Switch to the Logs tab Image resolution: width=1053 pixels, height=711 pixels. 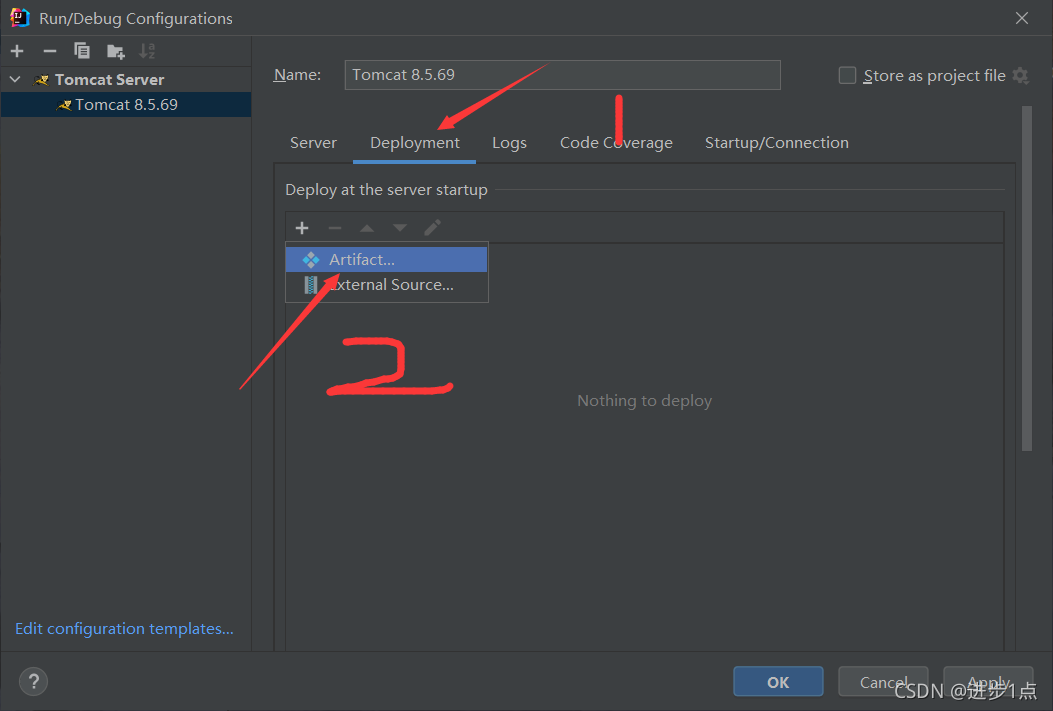point(509,142)
